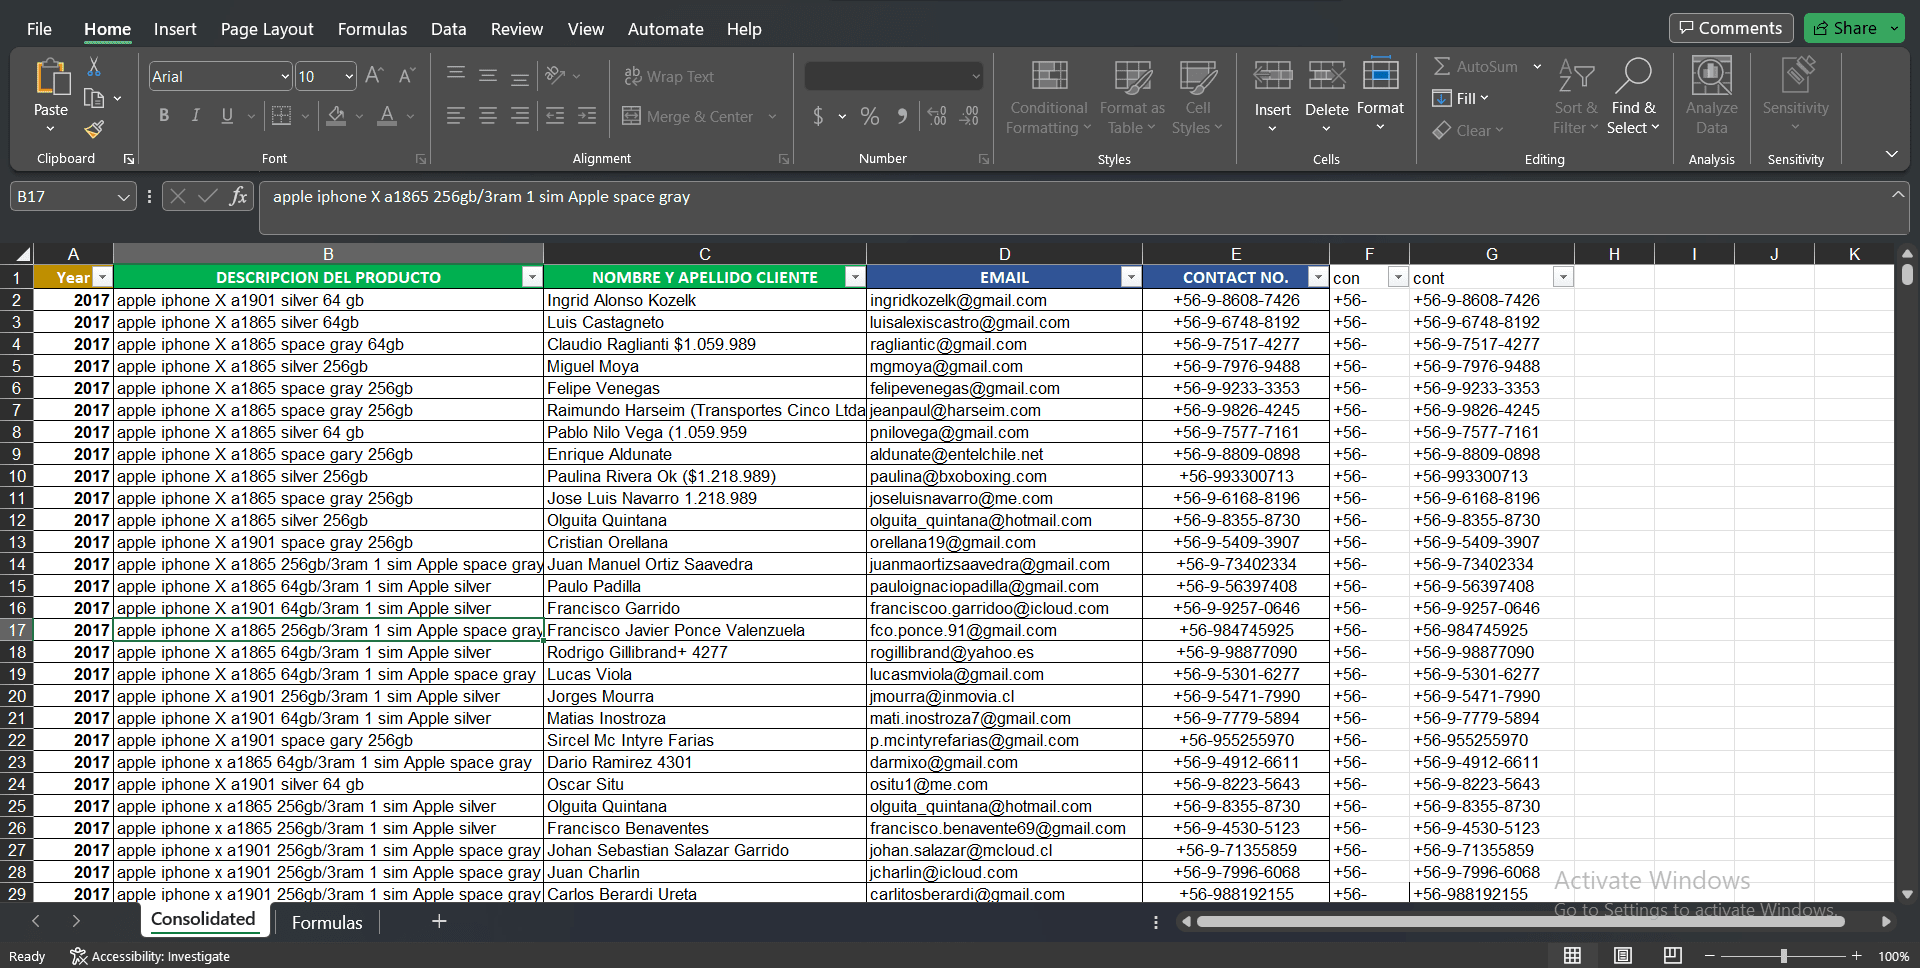Decrease indent of cell content
This screenshot has width=1920, height=968.
[555, 116]
